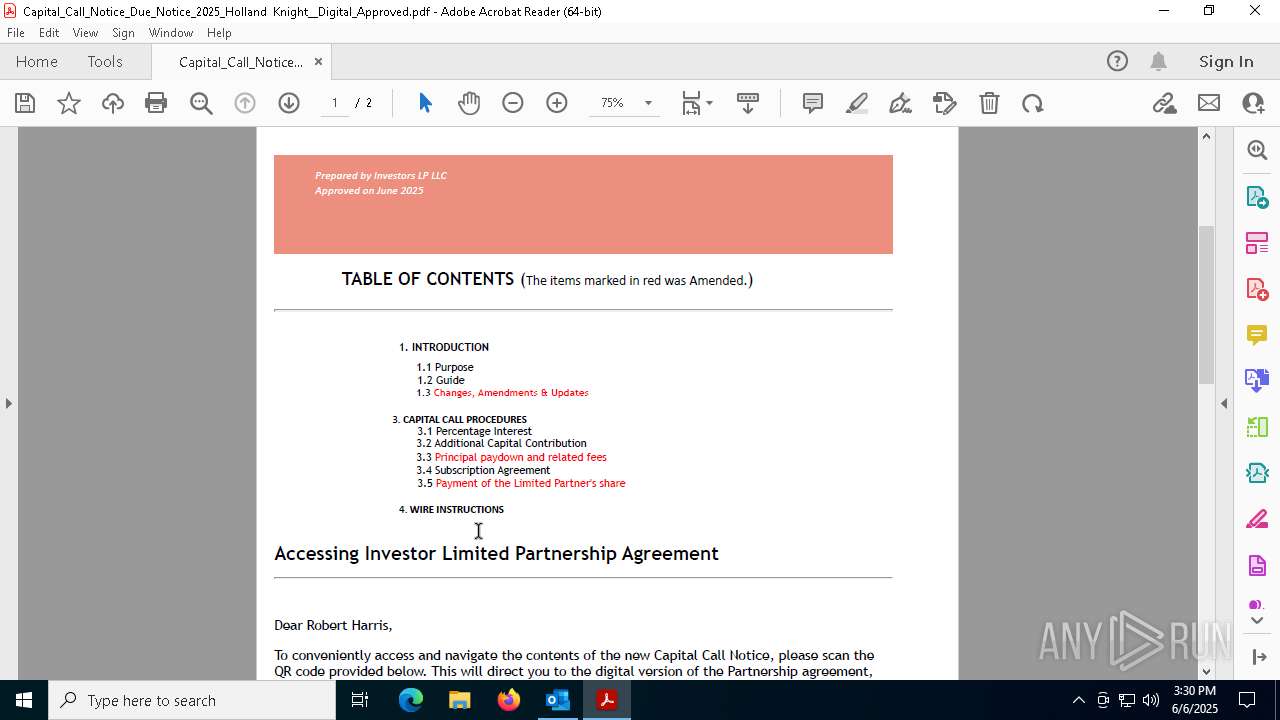Open Microsoft Edge from taskbar
This screenshot has width=1280, height=720.
pos(411,700)
